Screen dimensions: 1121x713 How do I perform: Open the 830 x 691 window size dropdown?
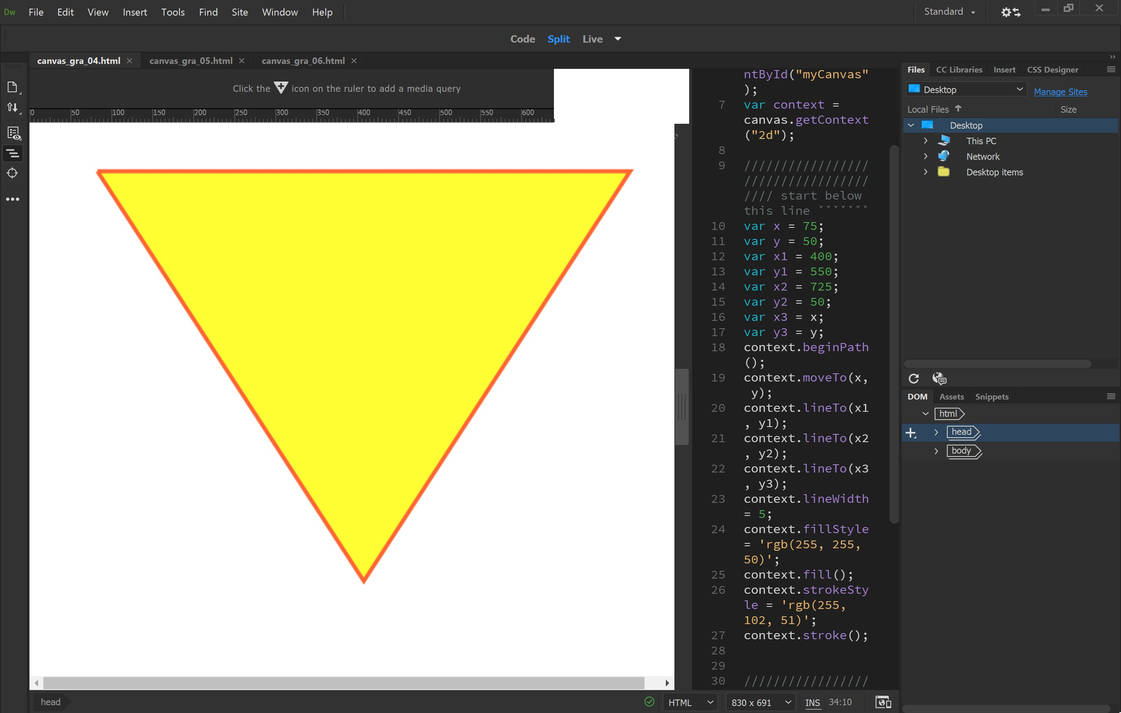pyautogui.click(x=761, y=702)
